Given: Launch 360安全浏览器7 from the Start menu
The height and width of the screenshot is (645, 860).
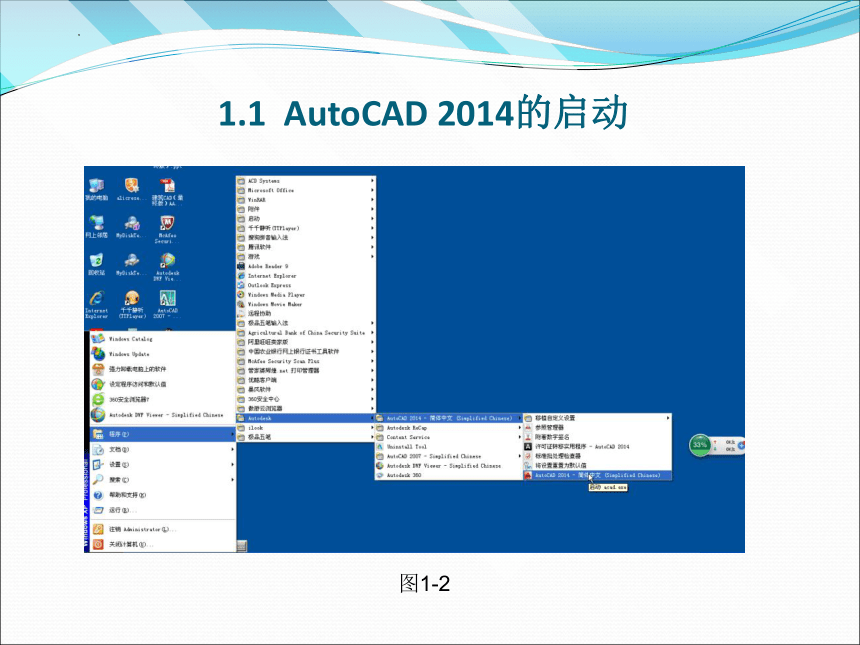Looking at the screenshot, I should [x=163, y=400].
